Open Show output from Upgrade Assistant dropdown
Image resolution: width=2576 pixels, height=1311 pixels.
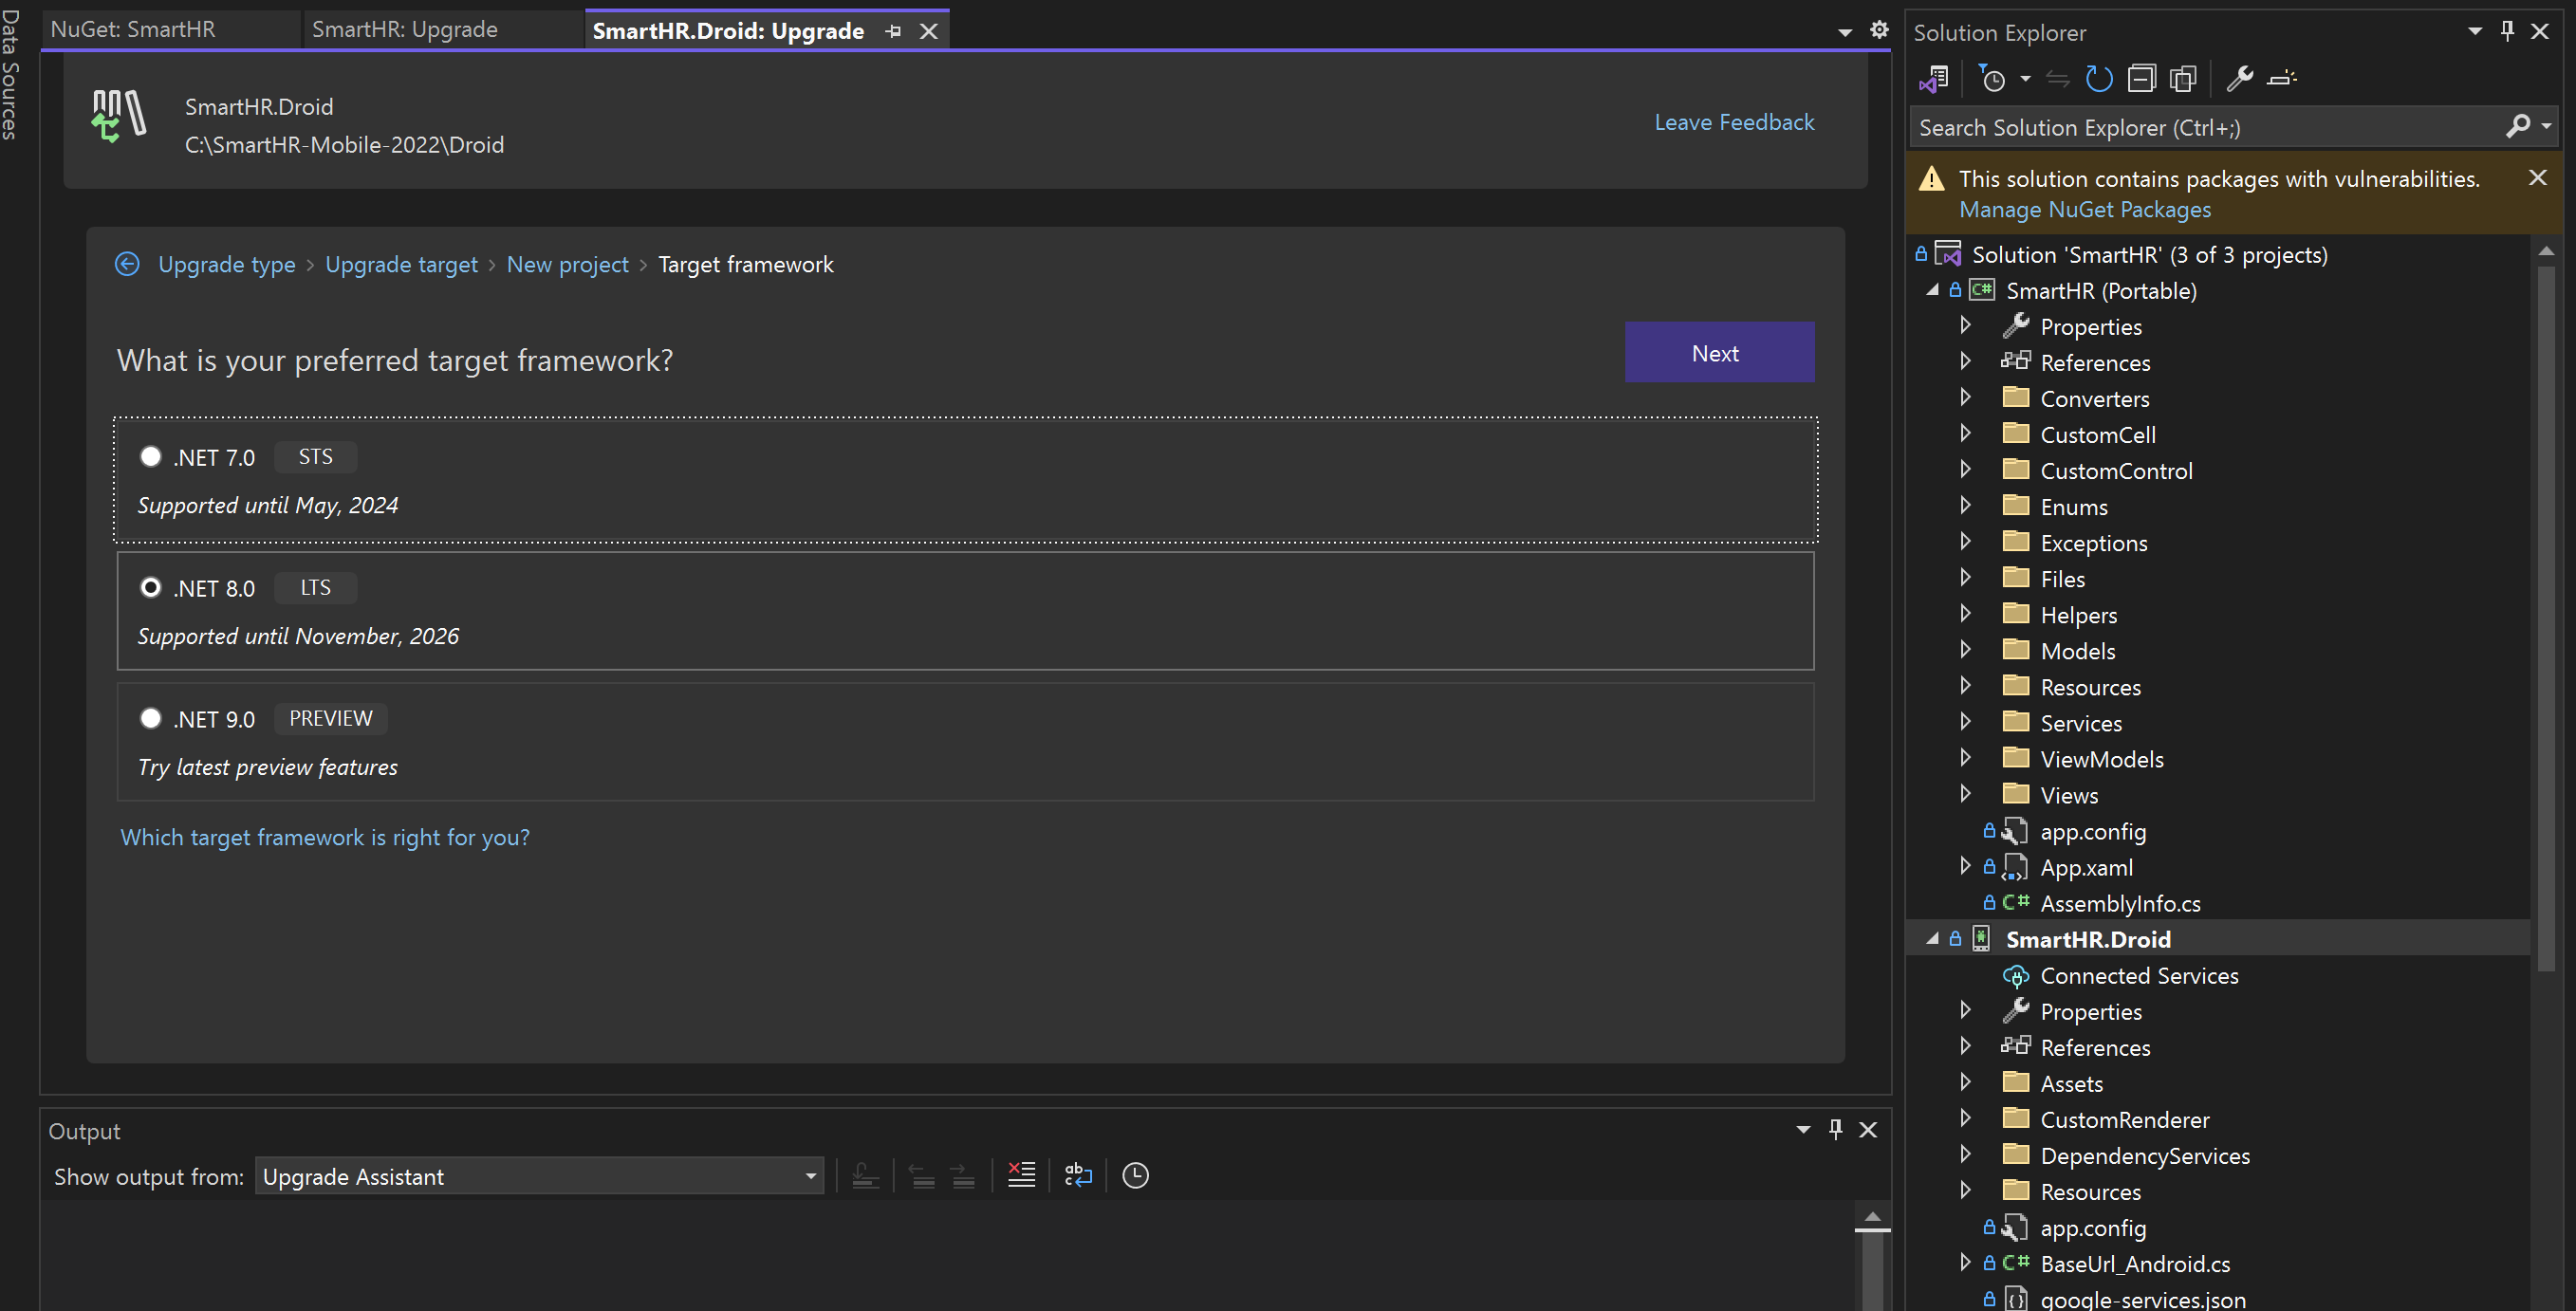[x=539, y=1176]
